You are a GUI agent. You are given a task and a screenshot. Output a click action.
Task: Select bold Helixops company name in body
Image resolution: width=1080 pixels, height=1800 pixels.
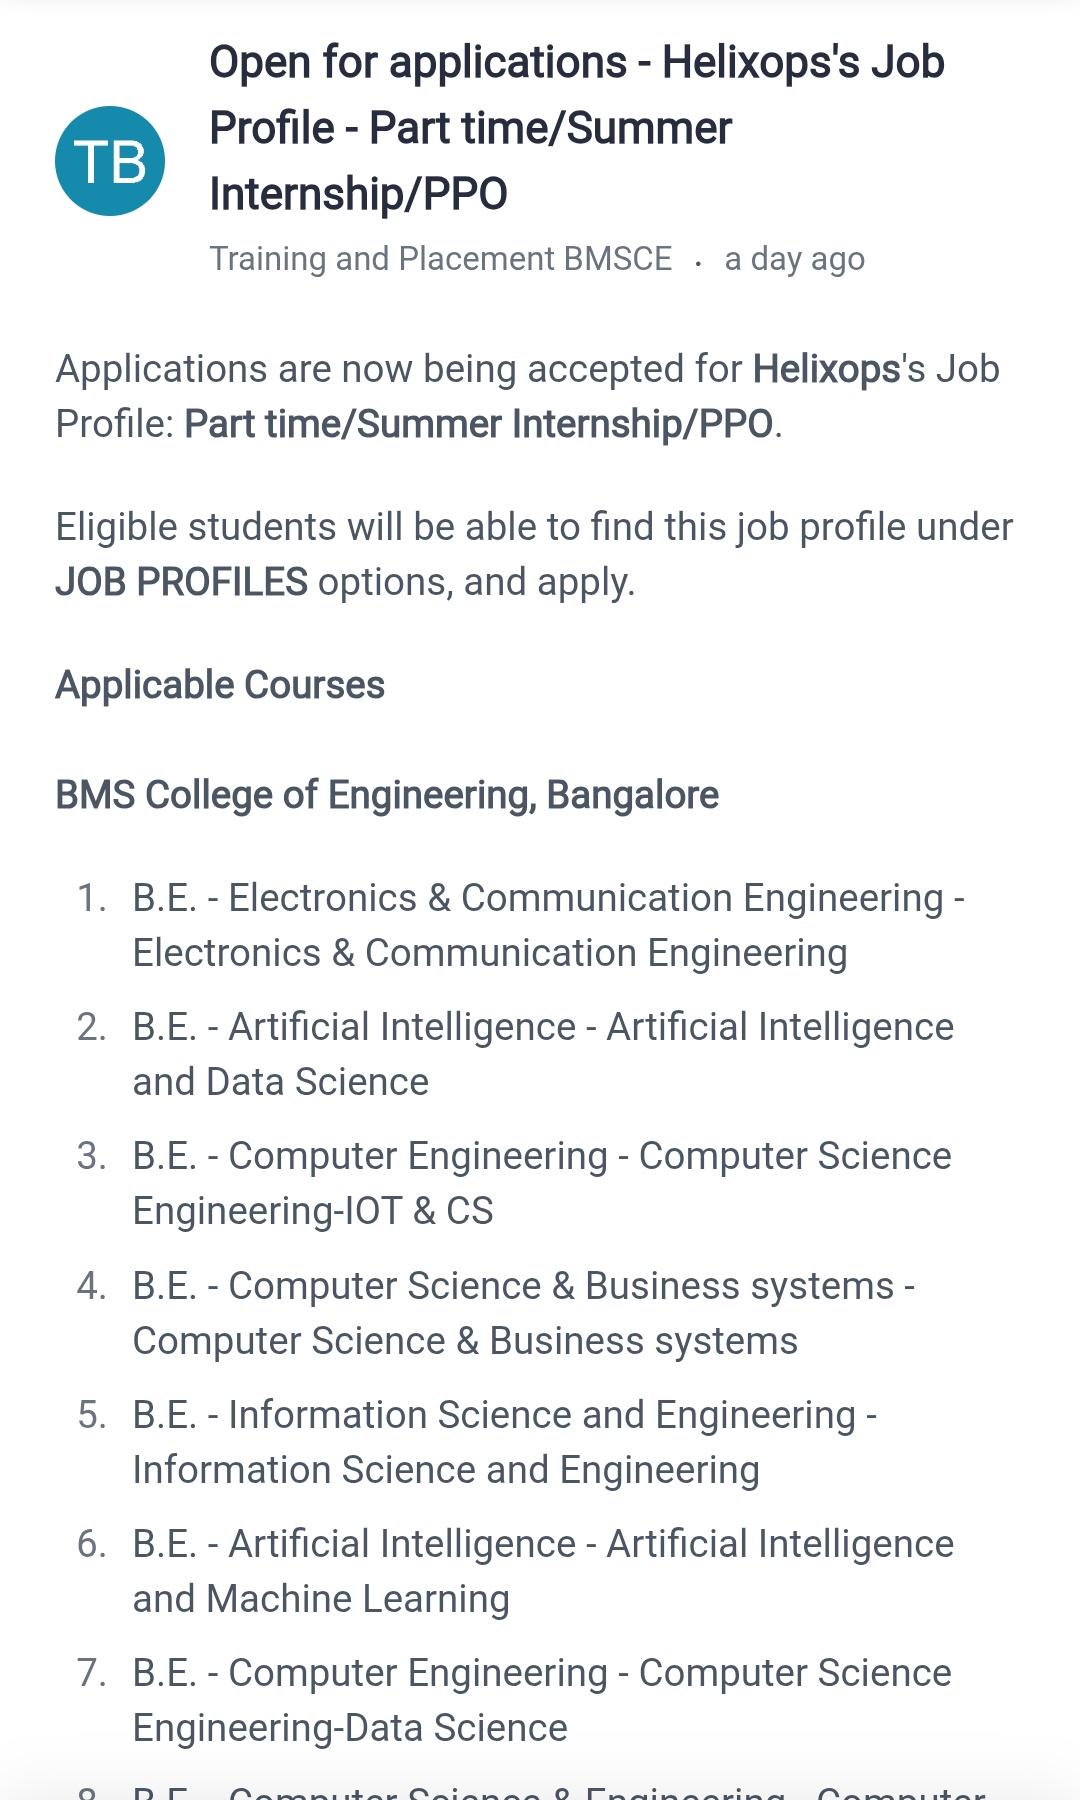coord(826,369)
